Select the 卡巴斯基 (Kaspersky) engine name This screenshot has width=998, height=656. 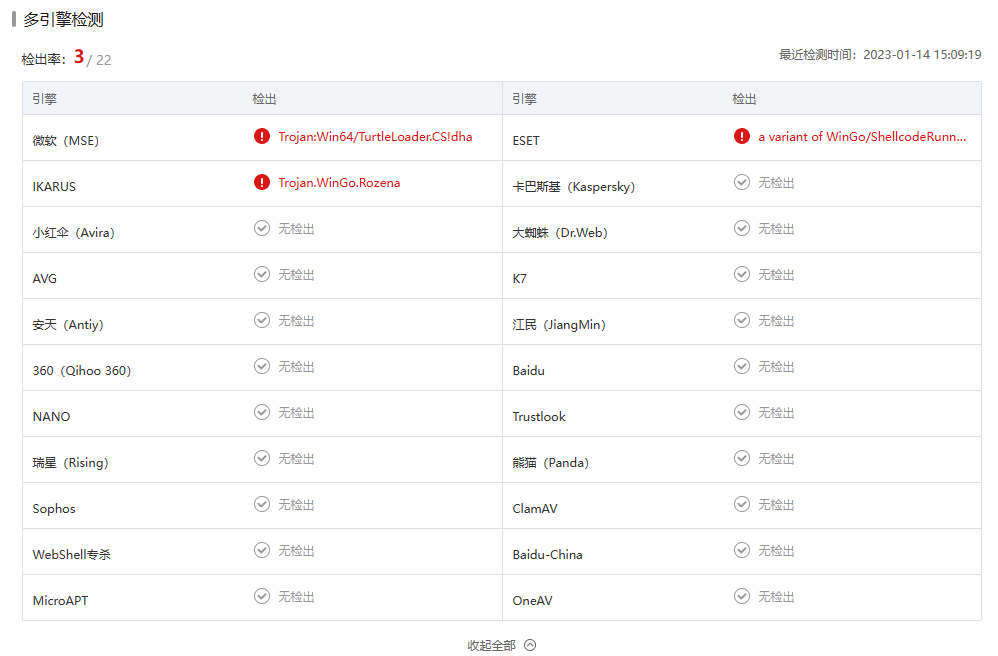pyautogui.click(x=573, y=186)
